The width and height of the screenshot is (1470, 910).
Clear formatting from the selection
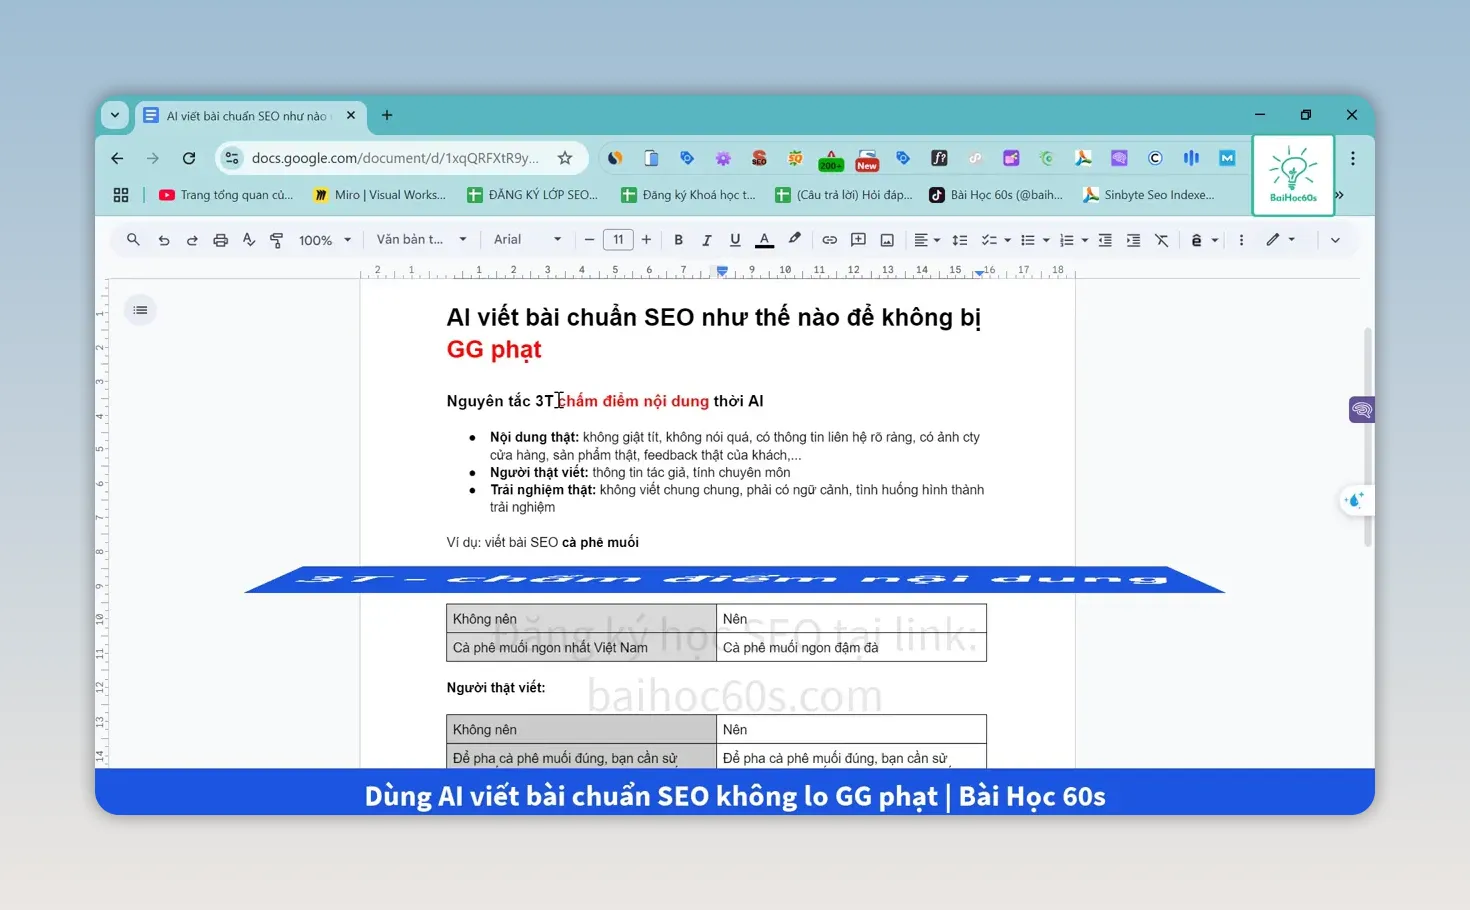(1161, 240)
